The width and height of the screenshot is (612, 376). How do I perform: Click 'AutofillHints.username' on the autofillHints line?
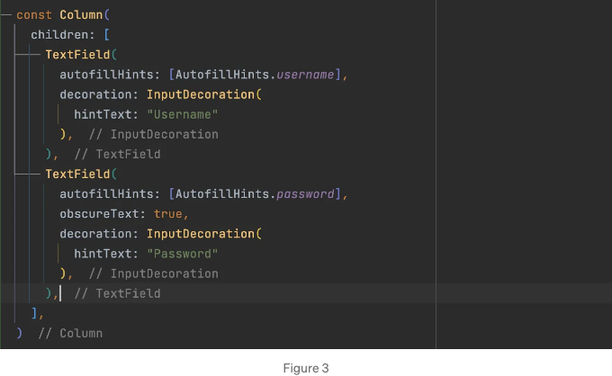(x=254, y=75)
